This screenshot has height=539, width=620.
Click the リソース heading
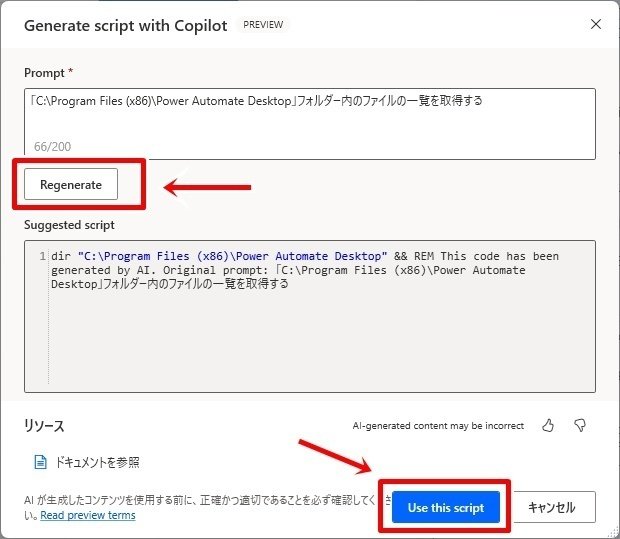pos(44,426)
